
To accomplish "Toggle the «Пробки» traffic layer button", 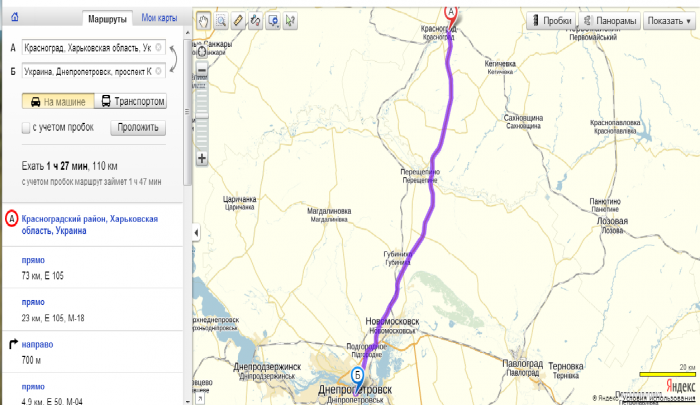I will 553,20.
